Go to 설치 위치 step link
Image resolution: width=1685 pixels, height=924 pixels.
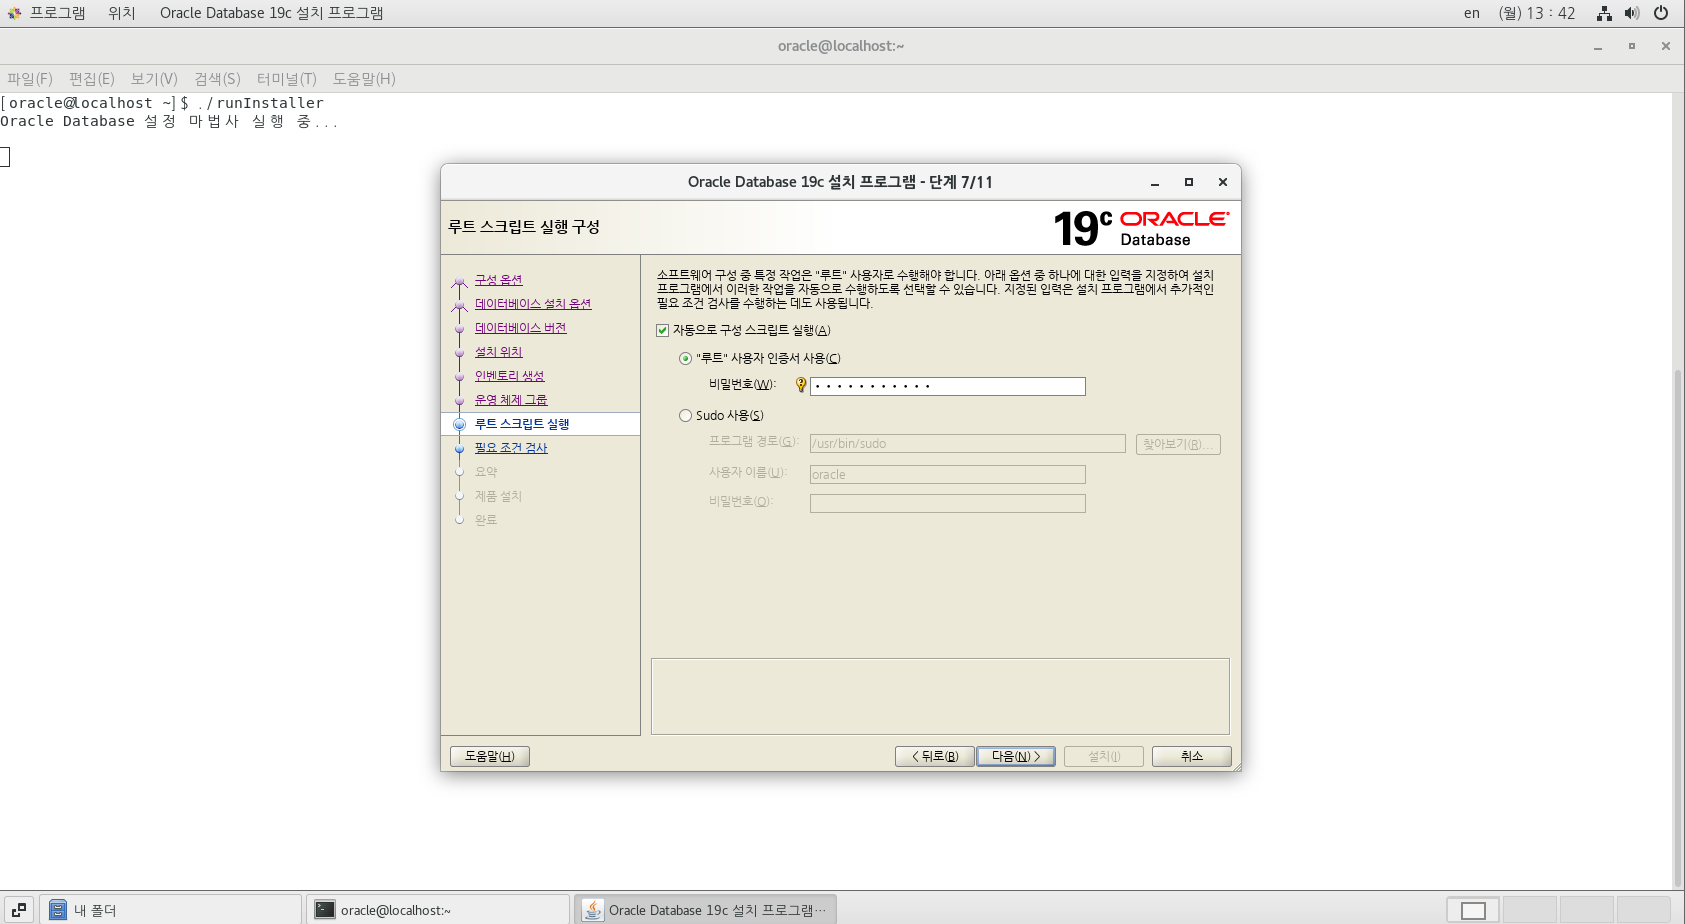(498, 352)
